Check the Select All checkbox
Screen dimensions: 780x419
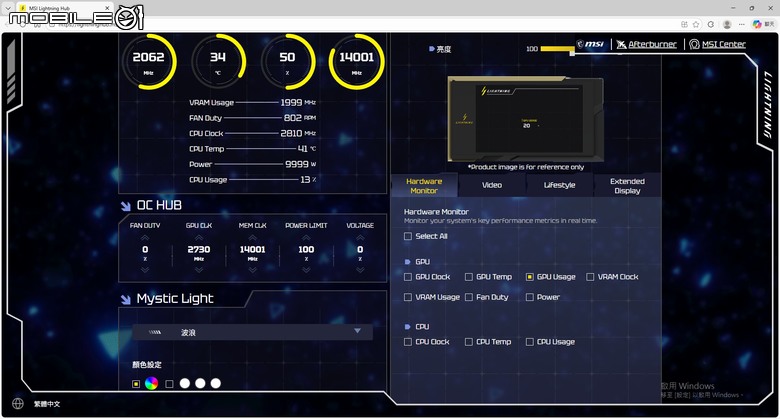click(x=408, y=236)
